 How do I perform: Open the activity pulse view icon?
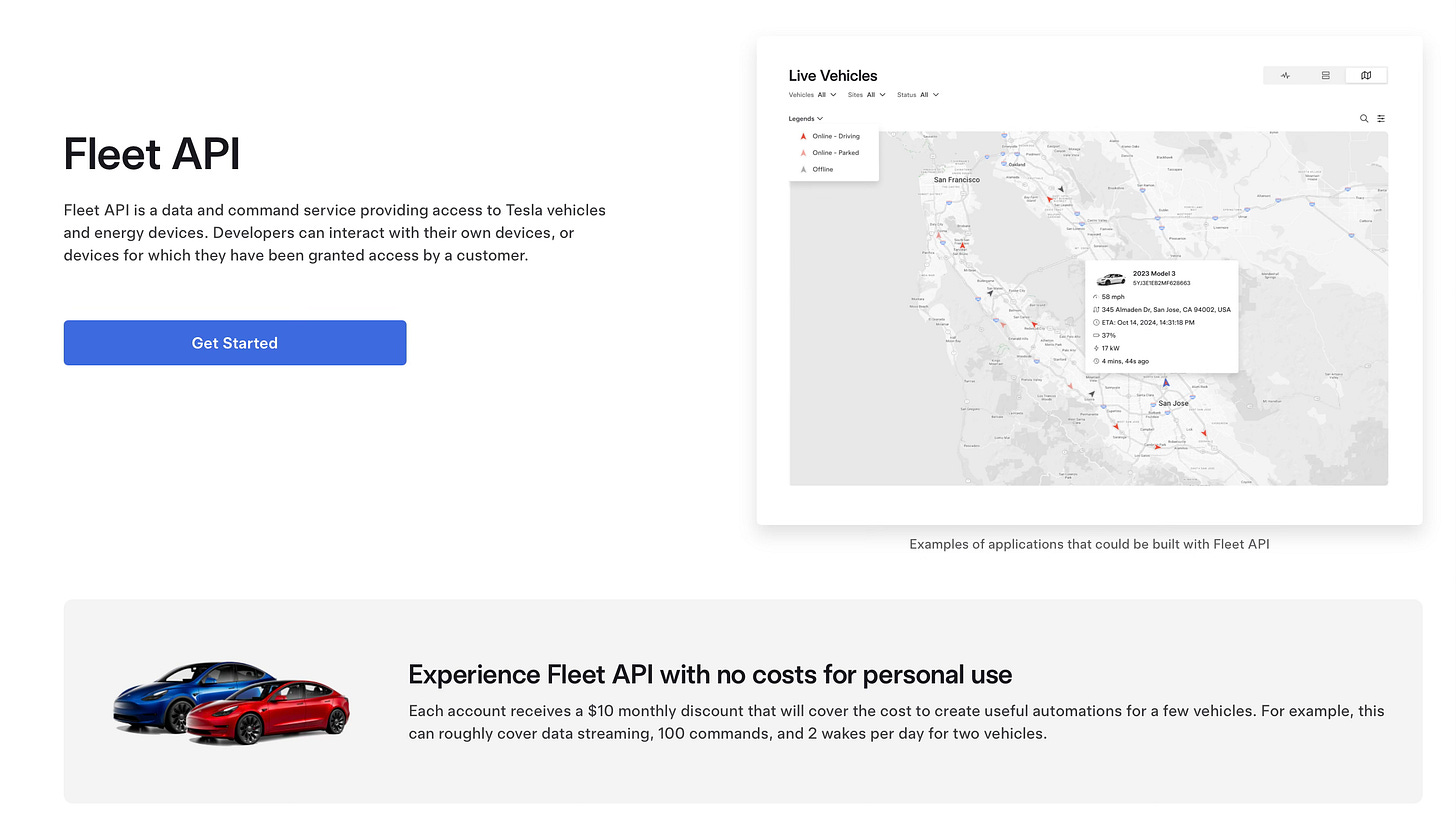pos(1285,75)
